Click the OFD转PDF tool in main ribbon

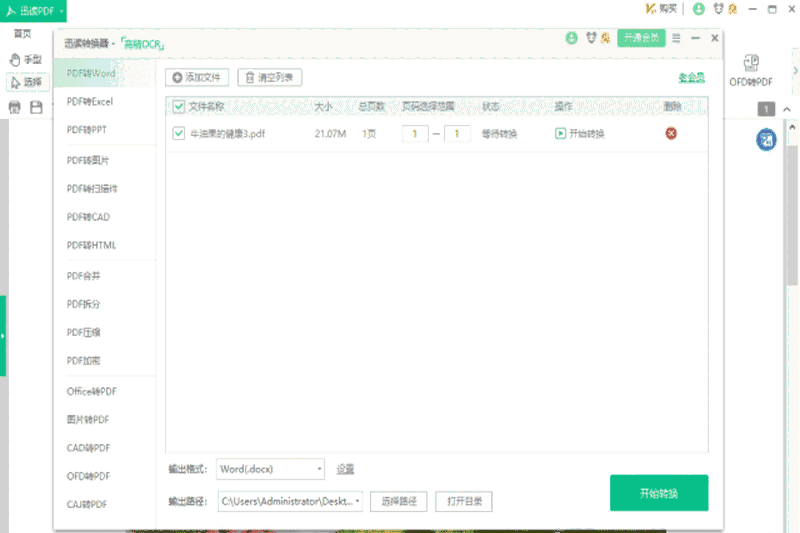(x=751, y=71)
